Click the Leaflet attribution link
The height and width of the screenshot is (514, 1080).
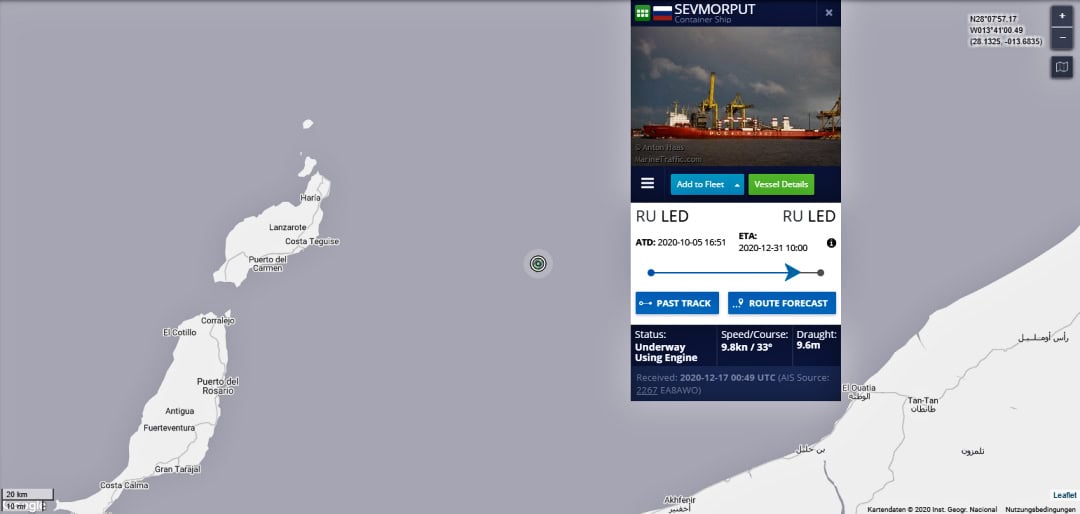[x=1064, y=495]
